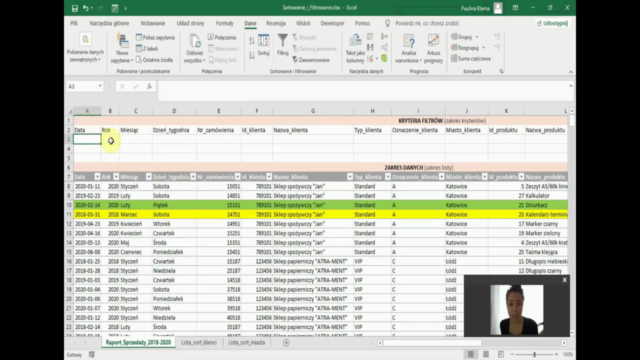Image resolution: width=640 pixels, height=360 pixels.
Task: Open the Sortuj sort dialog
Action: tap(264, 45)
